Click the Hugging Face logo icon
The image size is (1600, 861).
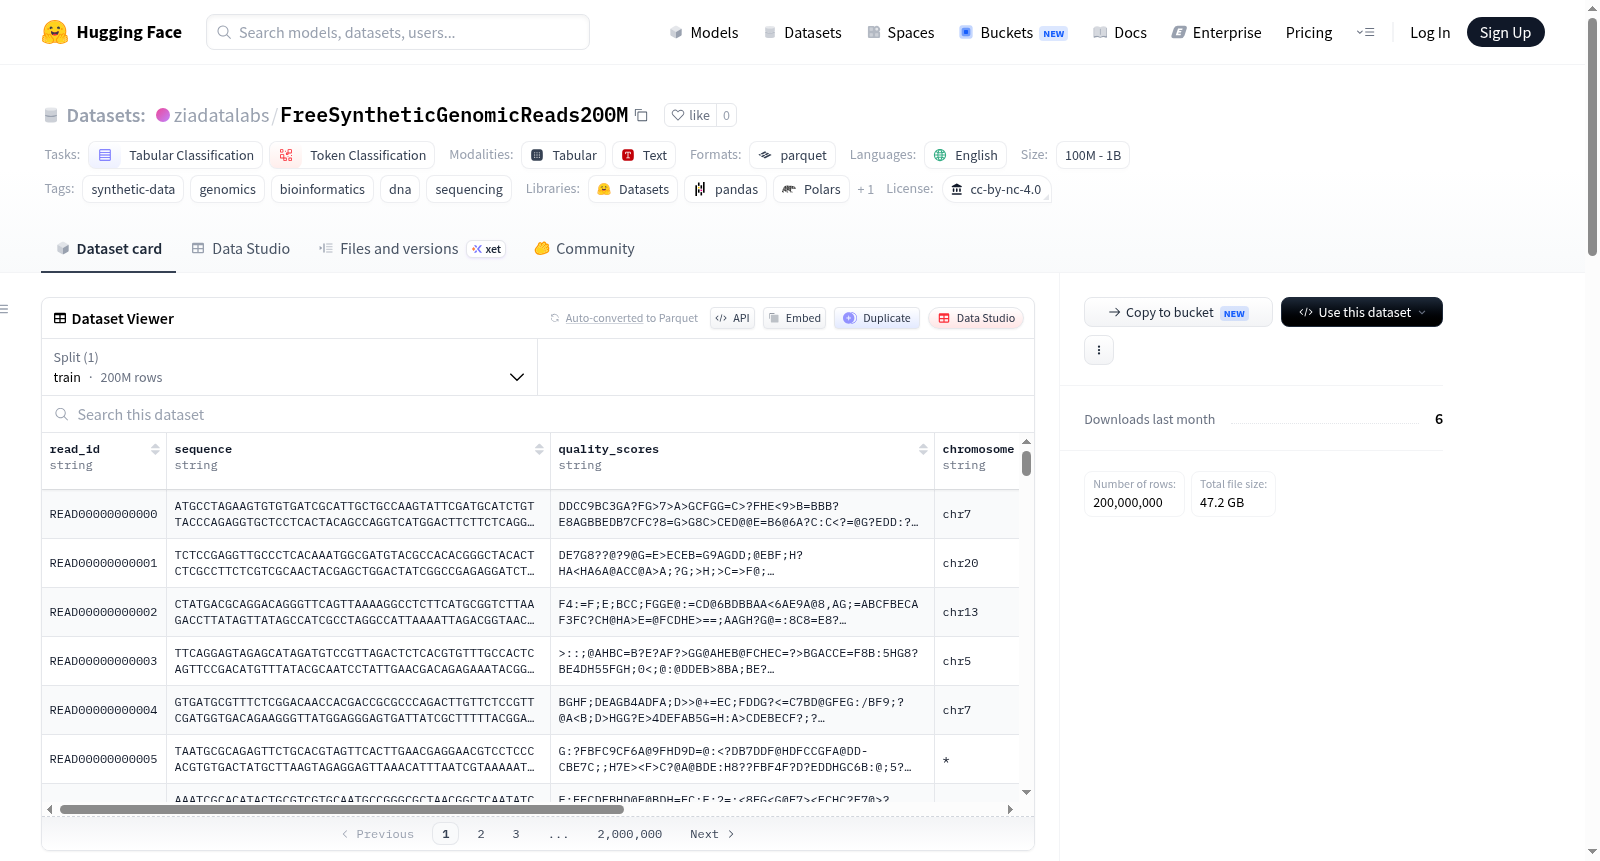pyautogui.click(x=55, y=32)
